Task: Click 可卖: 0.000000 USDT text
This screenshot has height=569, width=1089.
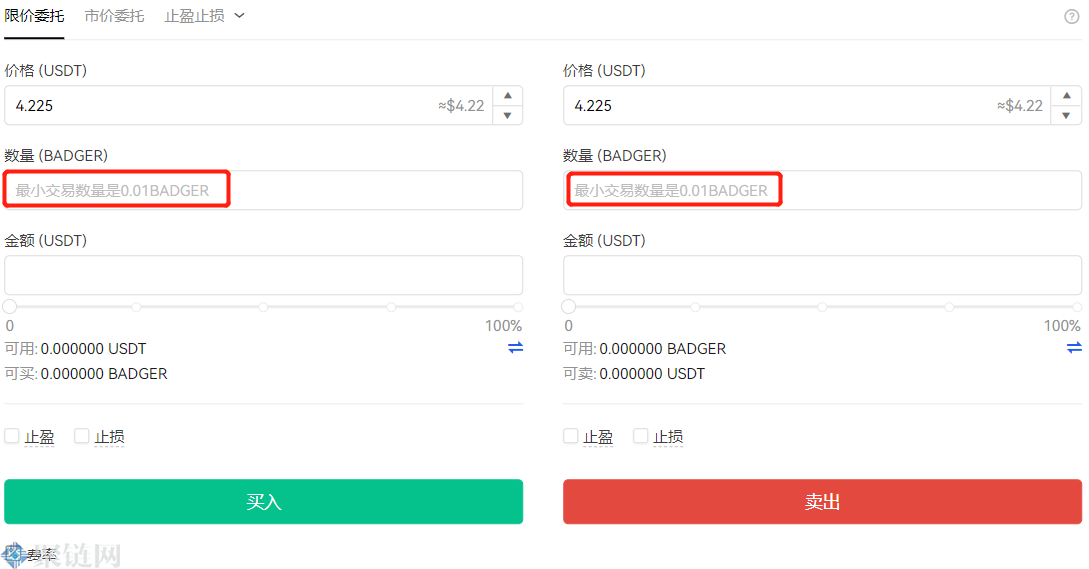Action: pyautogui.click(x=634, y=374)
